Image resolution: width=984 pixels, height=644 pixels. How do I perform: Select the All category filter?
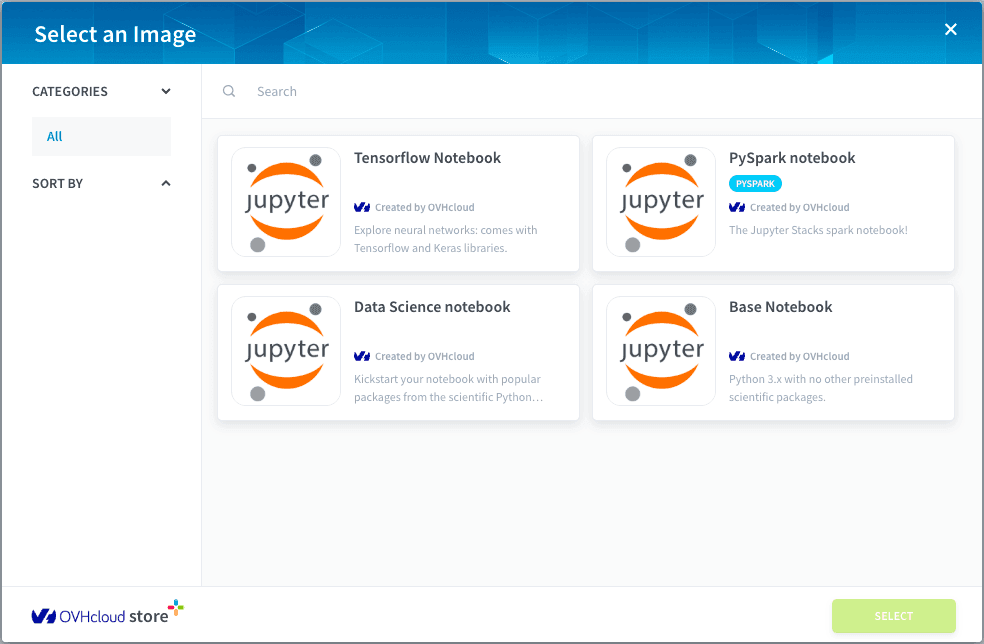[x=101, y=136]
